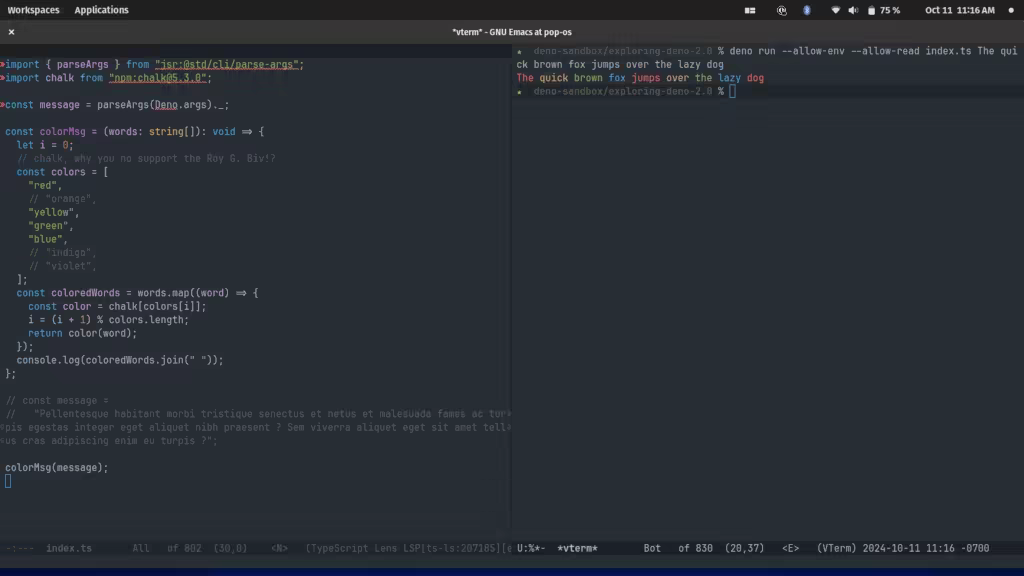Click 'All' position indicator in index.ts mode line
The width and height of the screenshot is (1024, 576).
140,548
